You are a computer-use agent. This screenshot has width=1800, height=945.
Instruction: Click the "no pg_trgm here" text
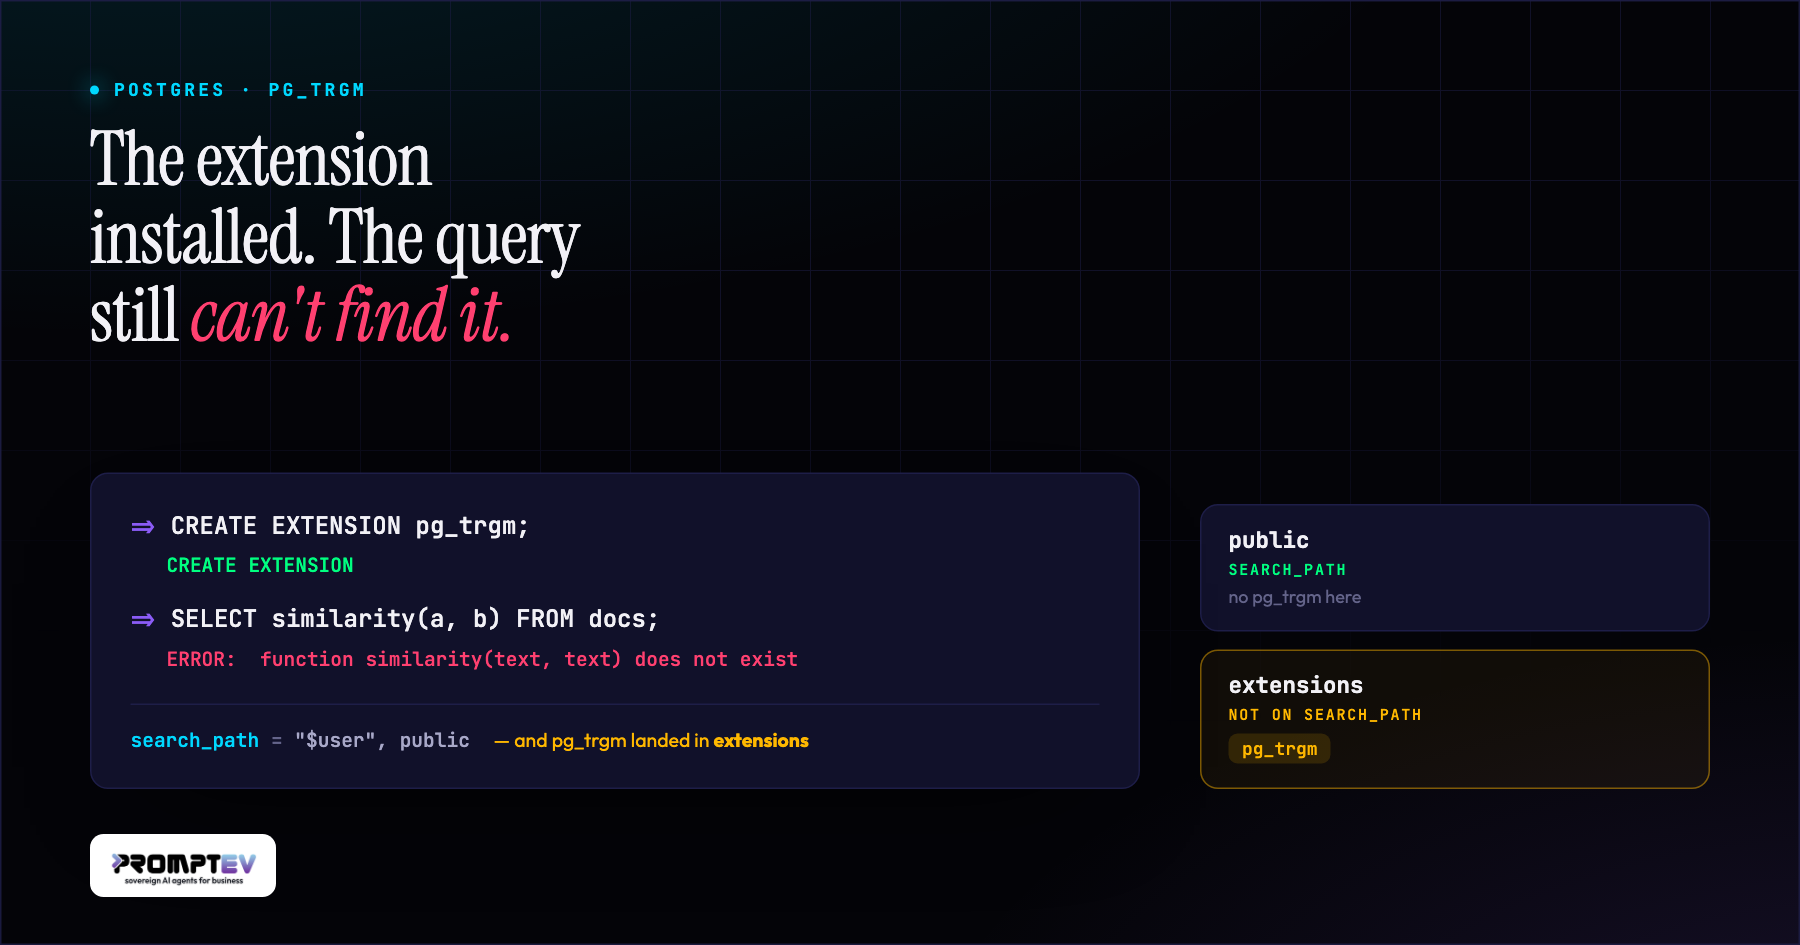(1295, 597)
